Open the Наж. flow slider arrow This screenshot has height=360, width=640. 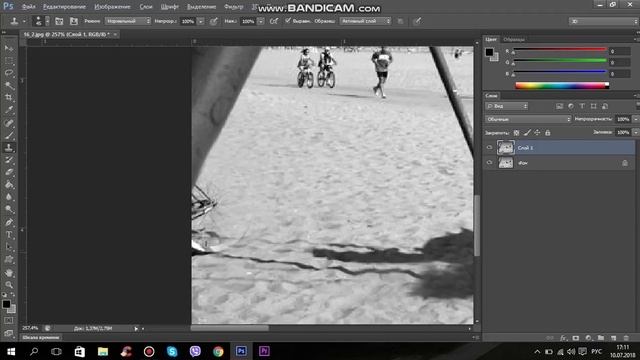tap(260, 21)
